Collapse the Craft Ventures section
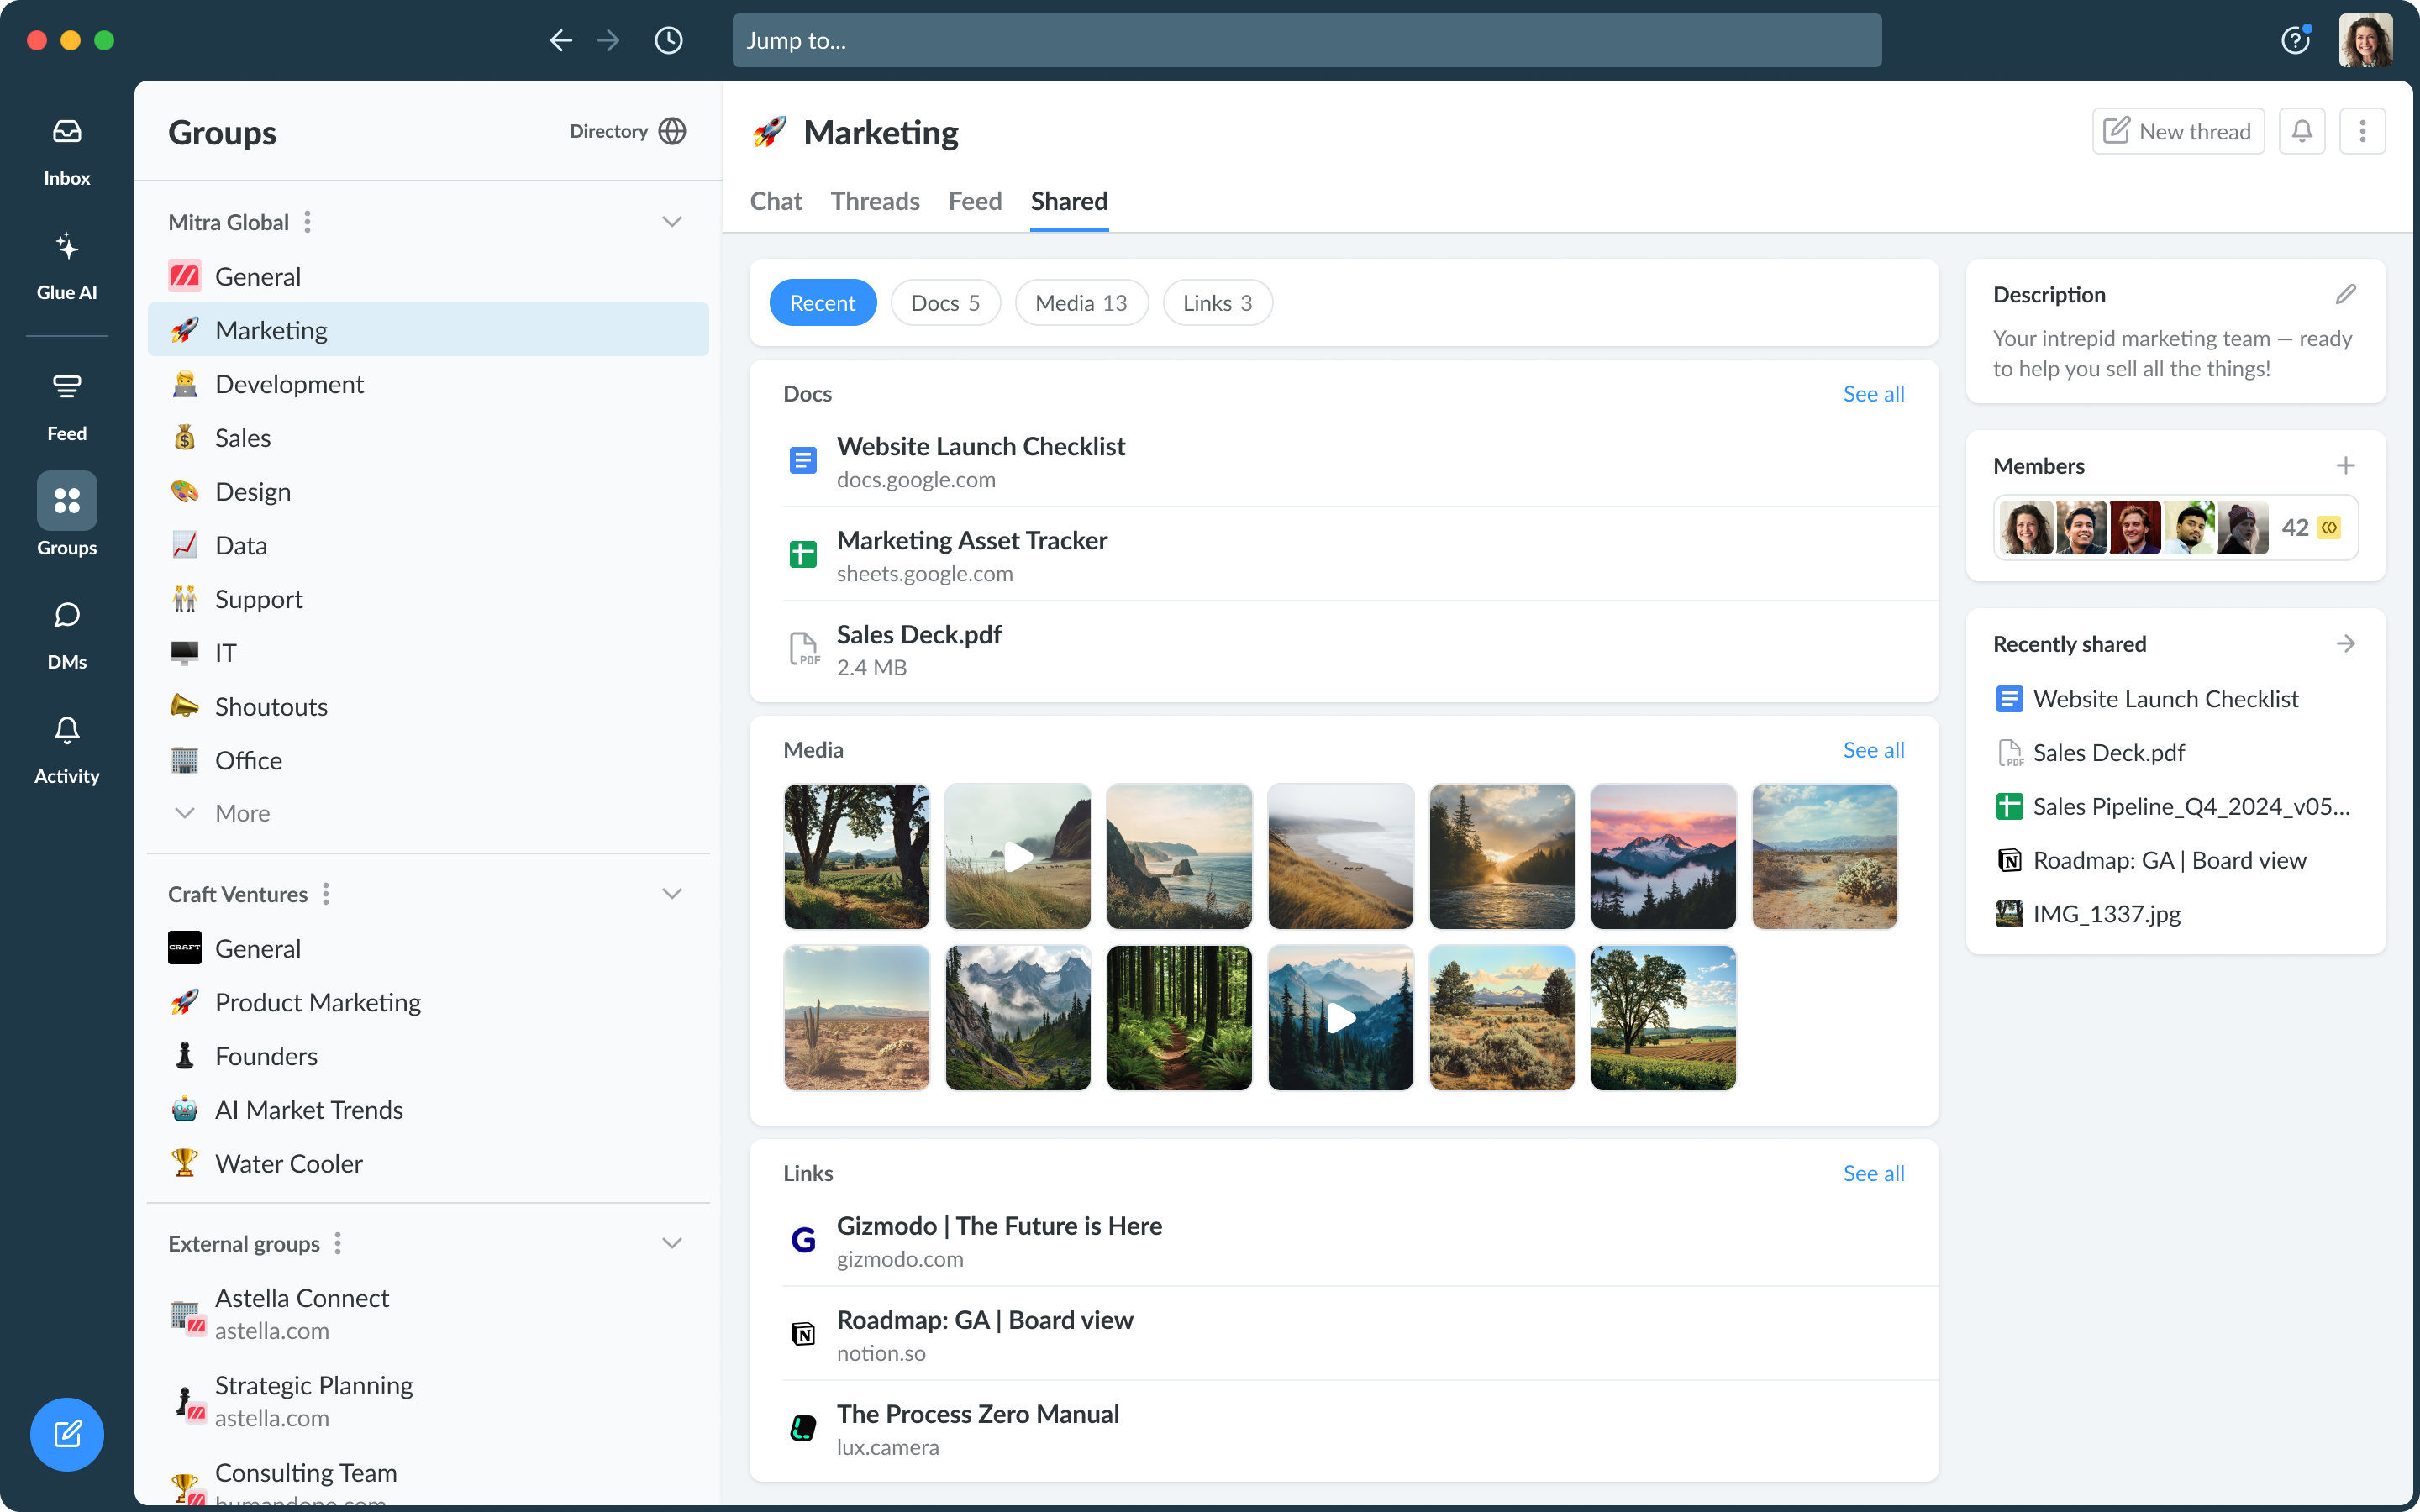 pyautogui.click(x=672, y=894)
